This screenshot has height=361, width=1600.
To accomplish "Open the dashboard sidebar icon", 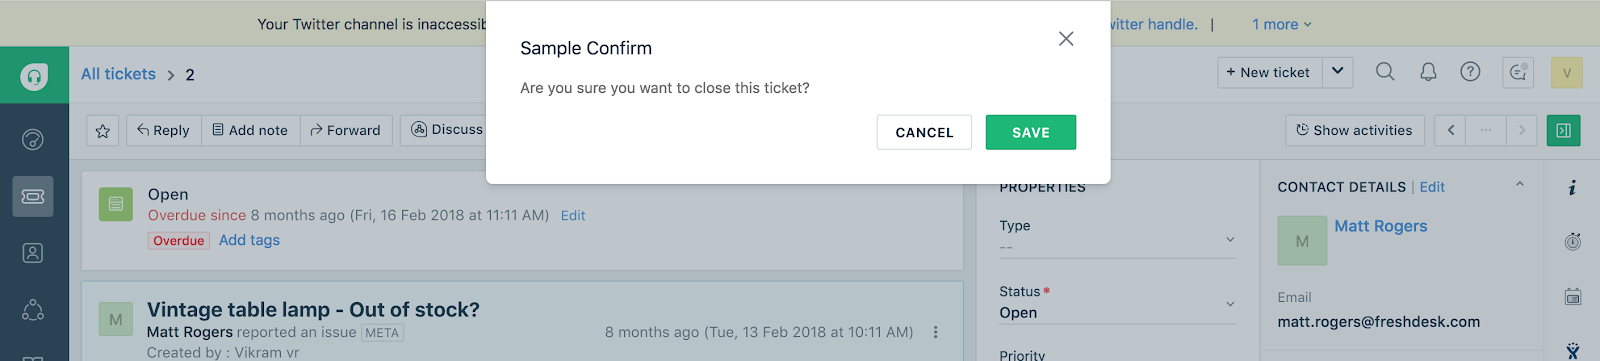I will point(33,139).
